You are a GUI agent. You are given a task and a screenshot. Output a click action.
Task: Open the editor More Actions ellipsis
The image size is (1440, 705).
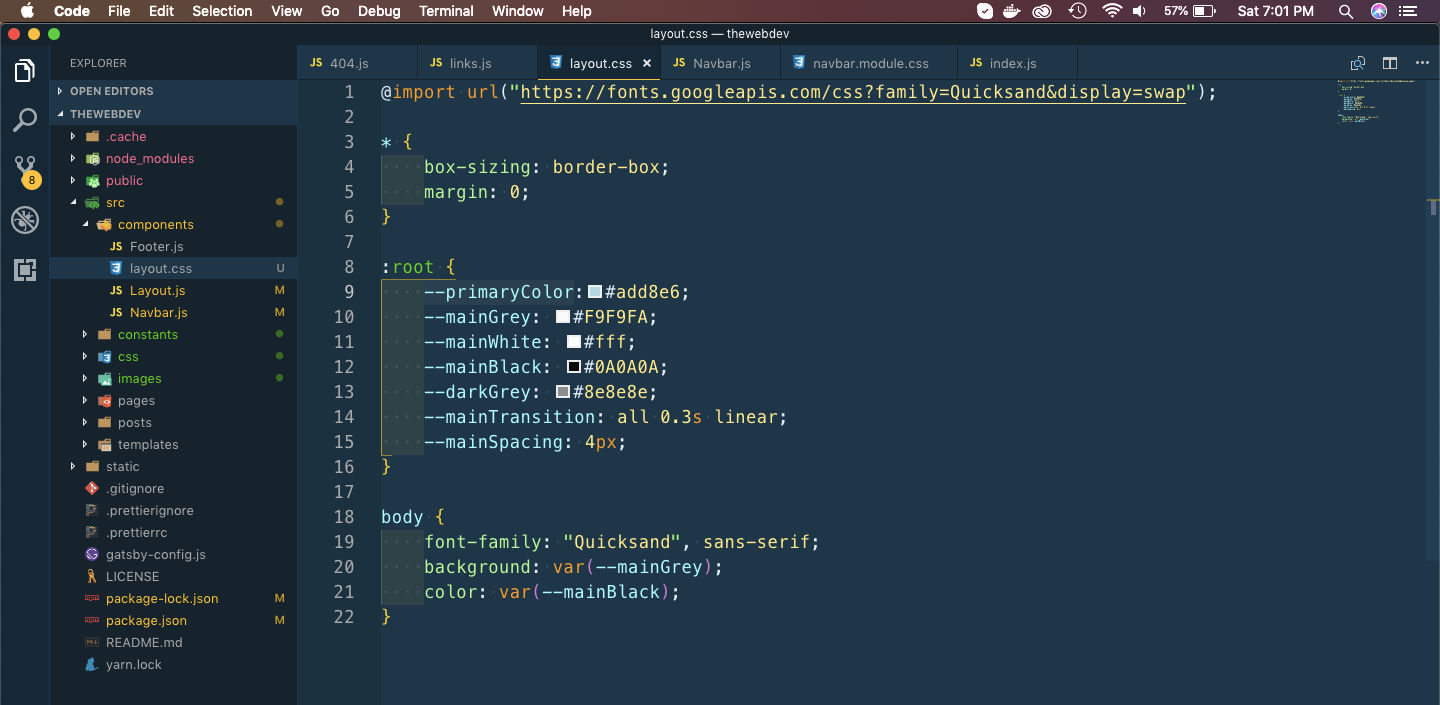[1422, 63]
